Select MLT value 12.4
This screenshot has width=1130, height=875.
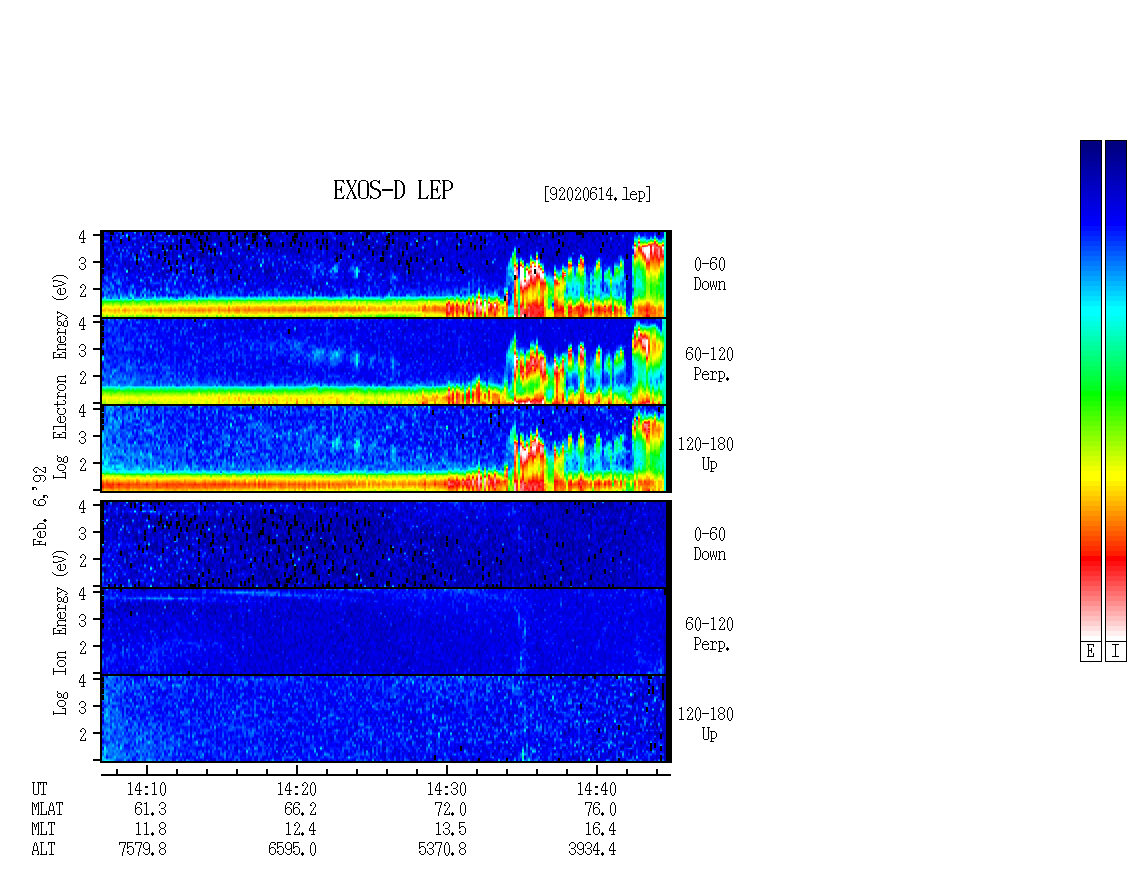coord(301,830)
